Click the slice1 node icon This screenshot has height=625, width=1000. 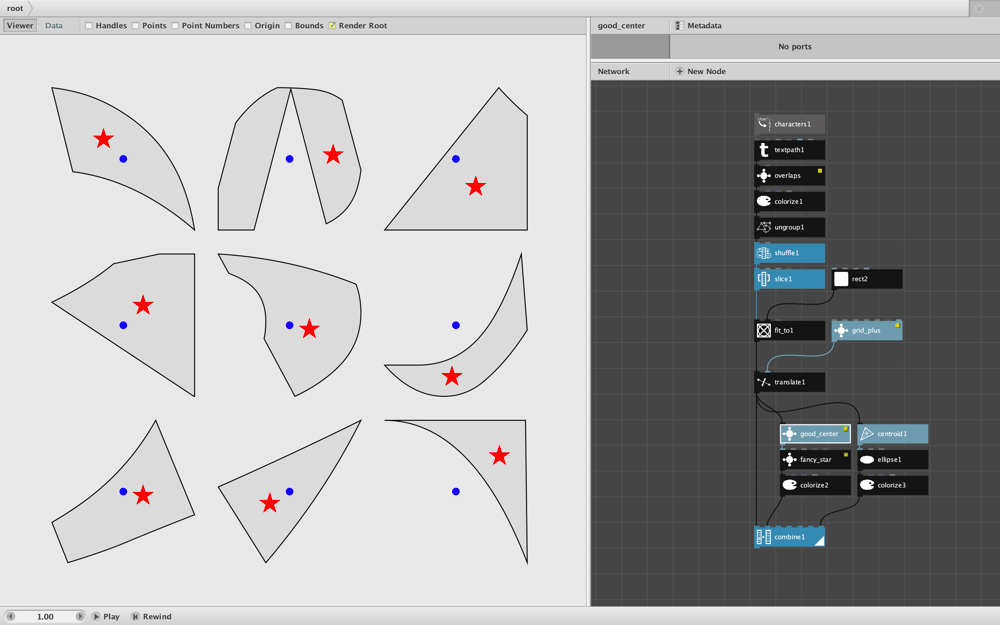pos(763,279)
